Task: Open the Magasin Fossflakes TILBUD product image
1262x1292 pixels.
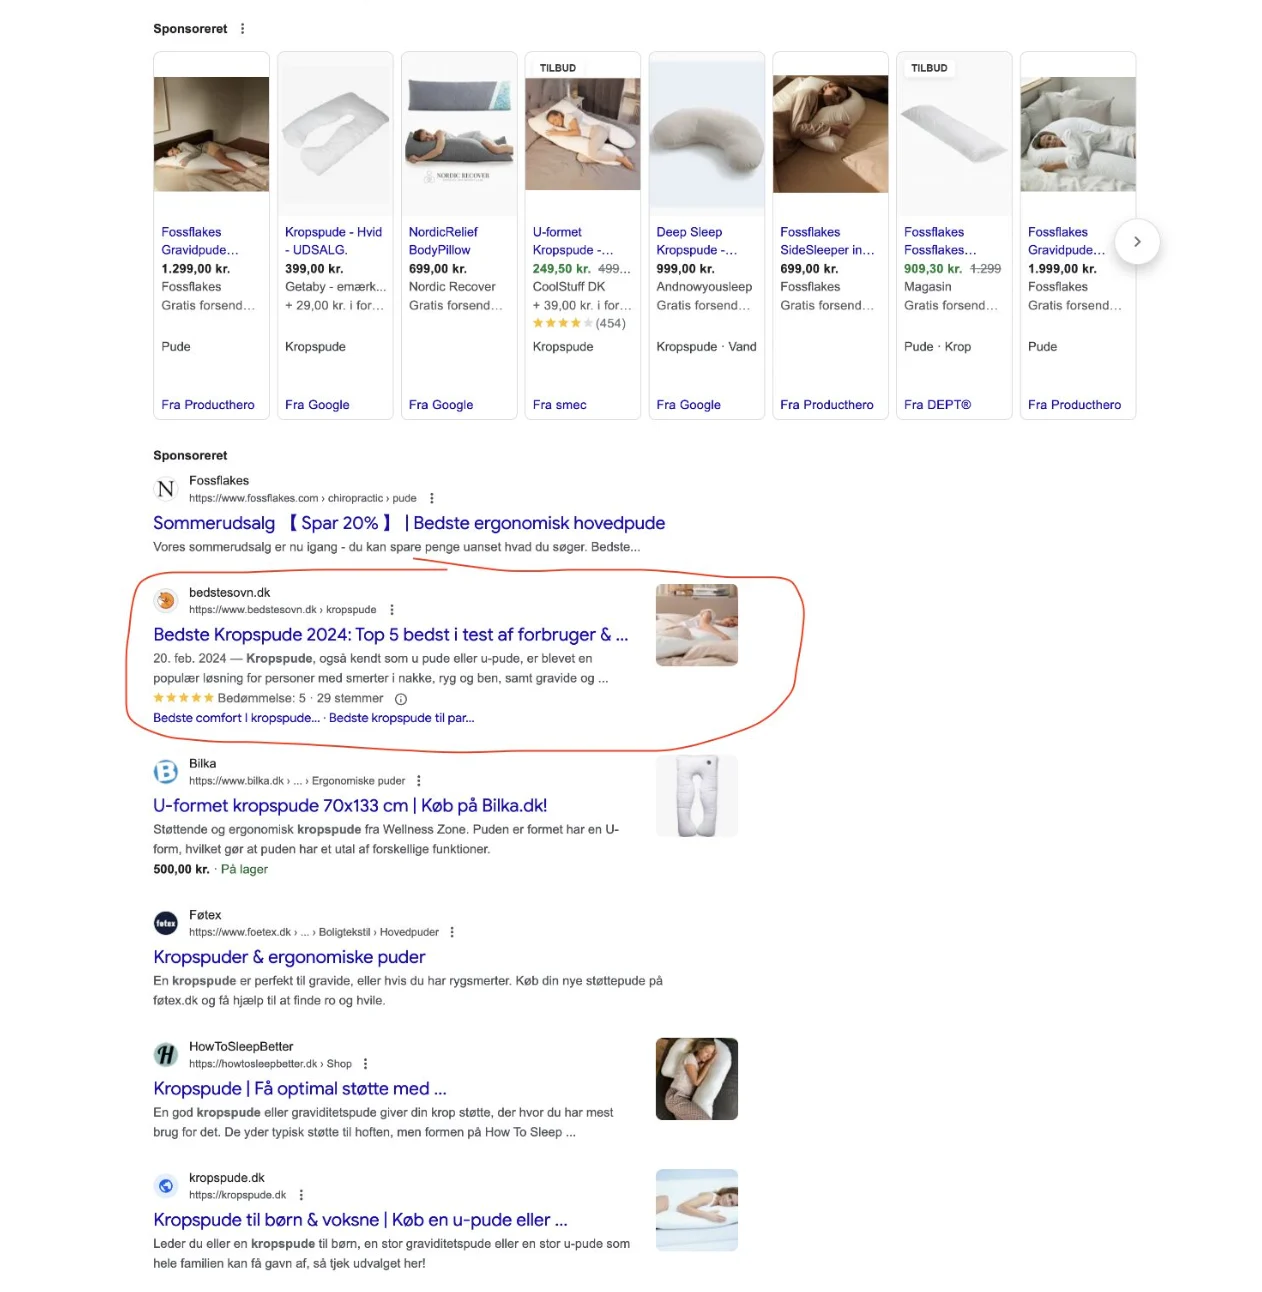Action: [954, 134]
